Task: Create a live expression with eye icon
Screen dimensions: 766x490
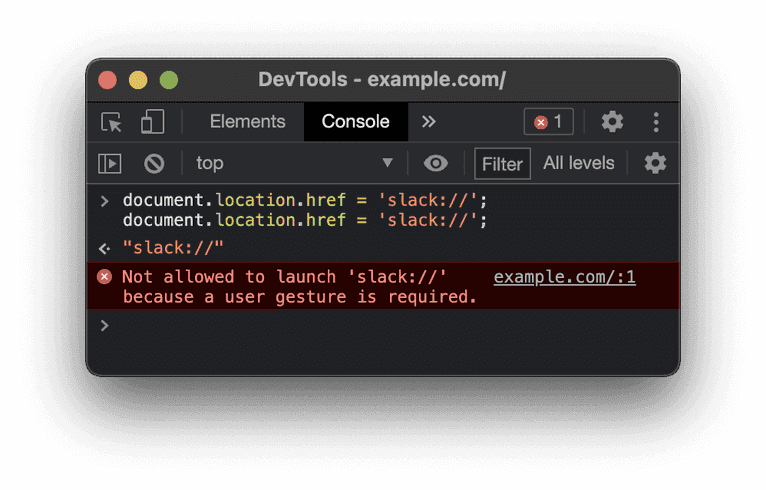Action: coord(435,163)
